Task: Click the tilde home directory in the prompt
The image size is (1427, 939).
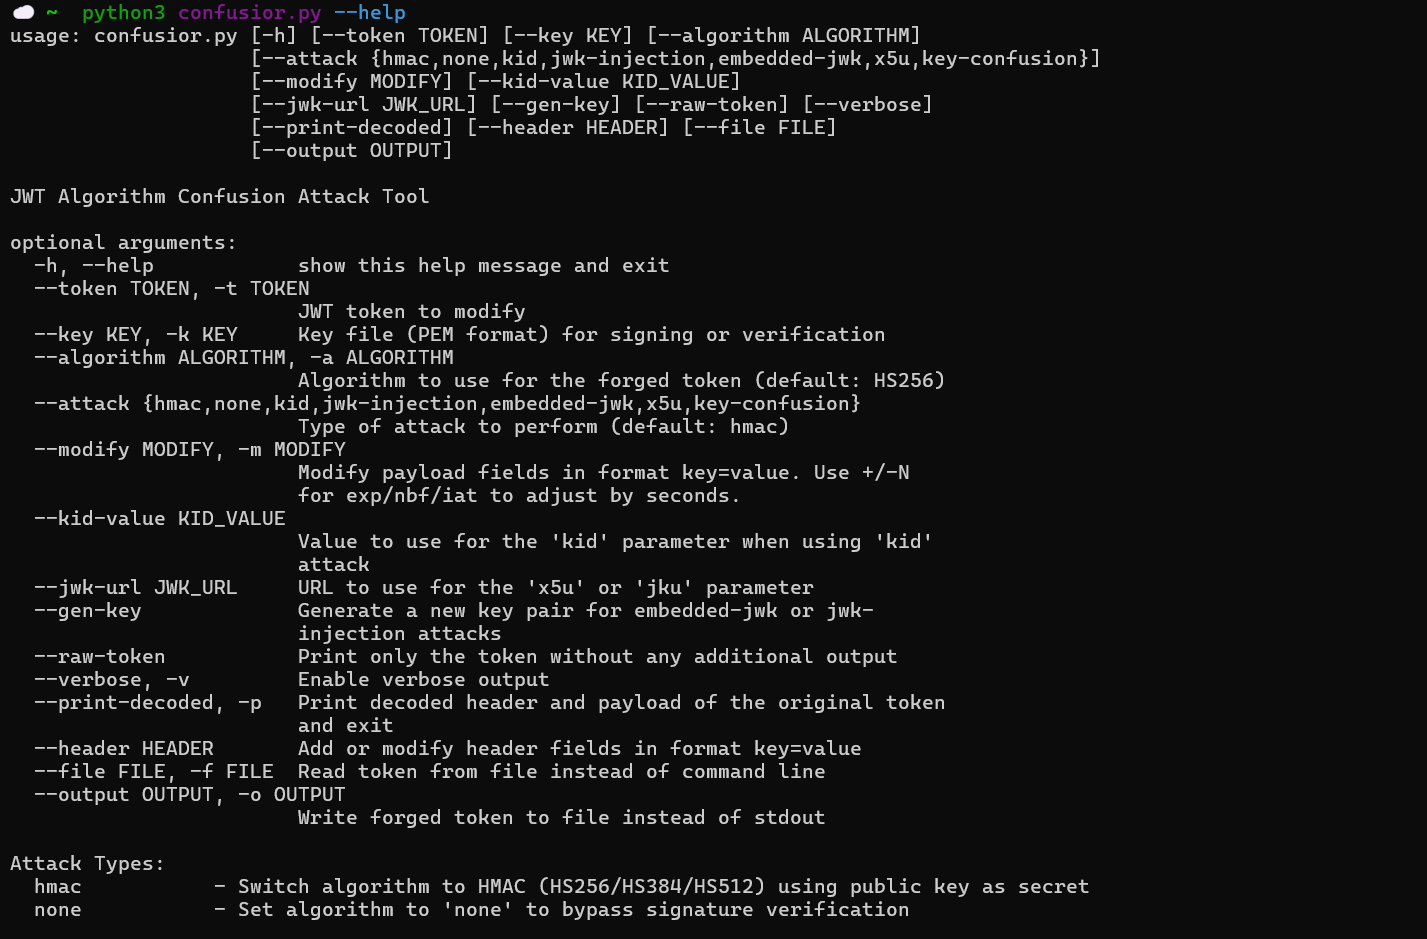Action: click(x=52, y=12)
